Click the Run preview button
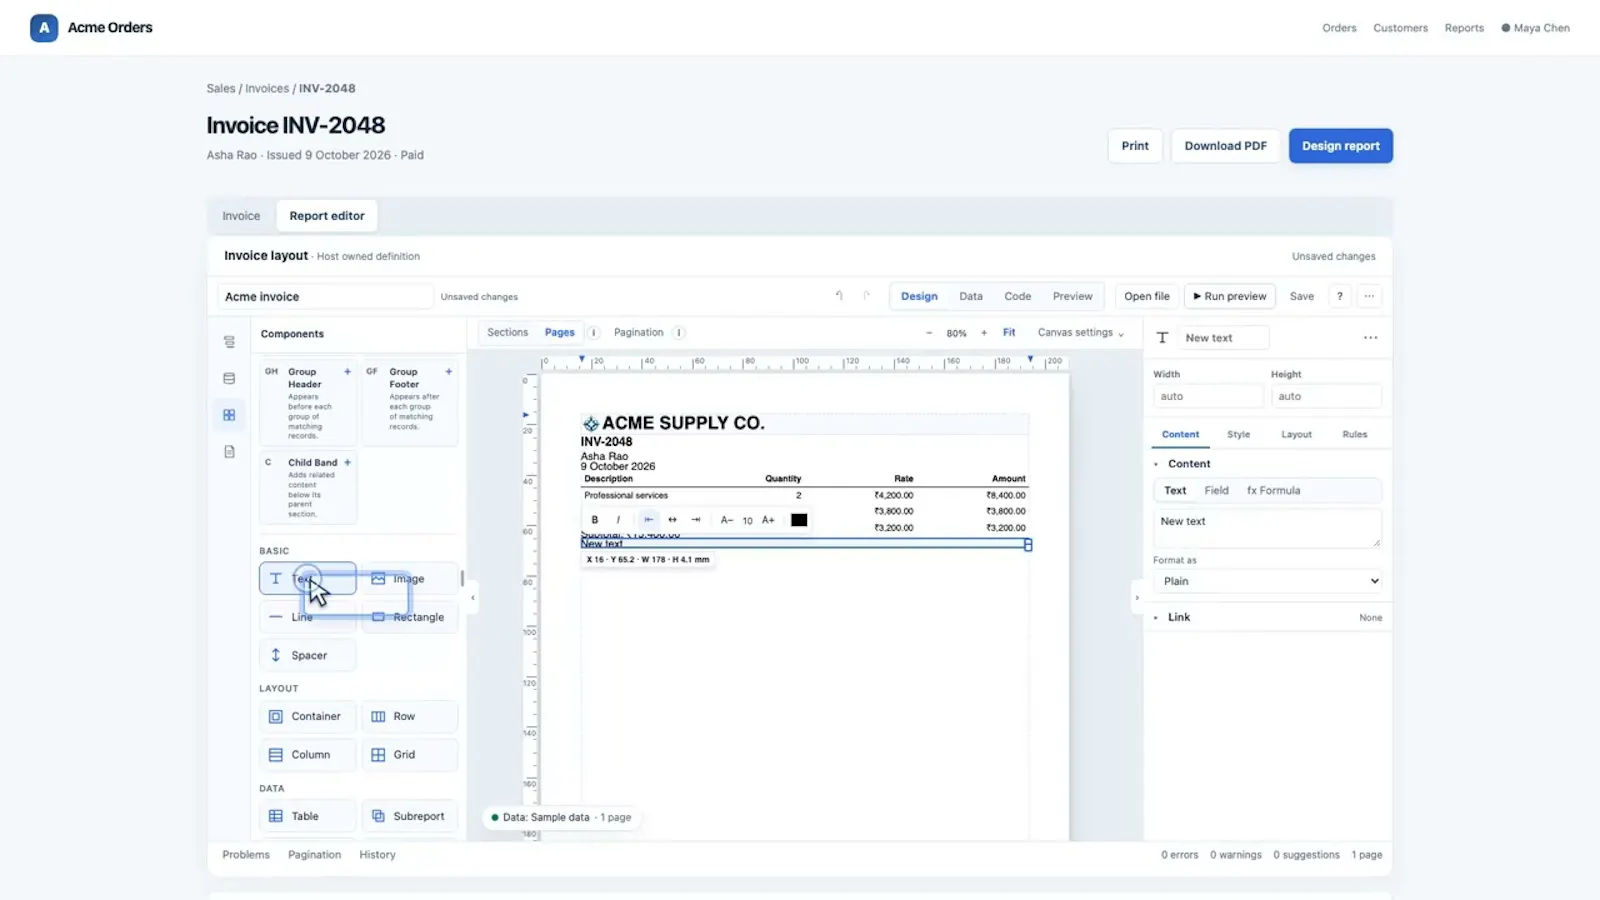Screen dimensions: 1600x900 (1230, 296)
